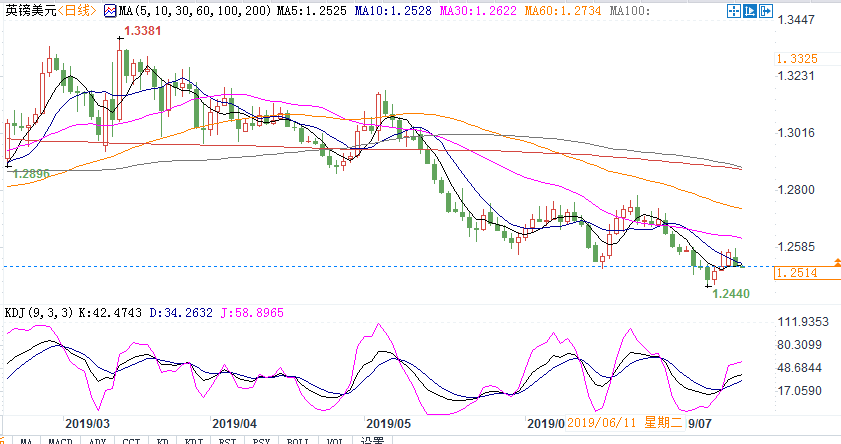This screenshot has width=841, height=444.
Task: Switch to the BOLL indicator tab
Action: click(x=298, y=441)
